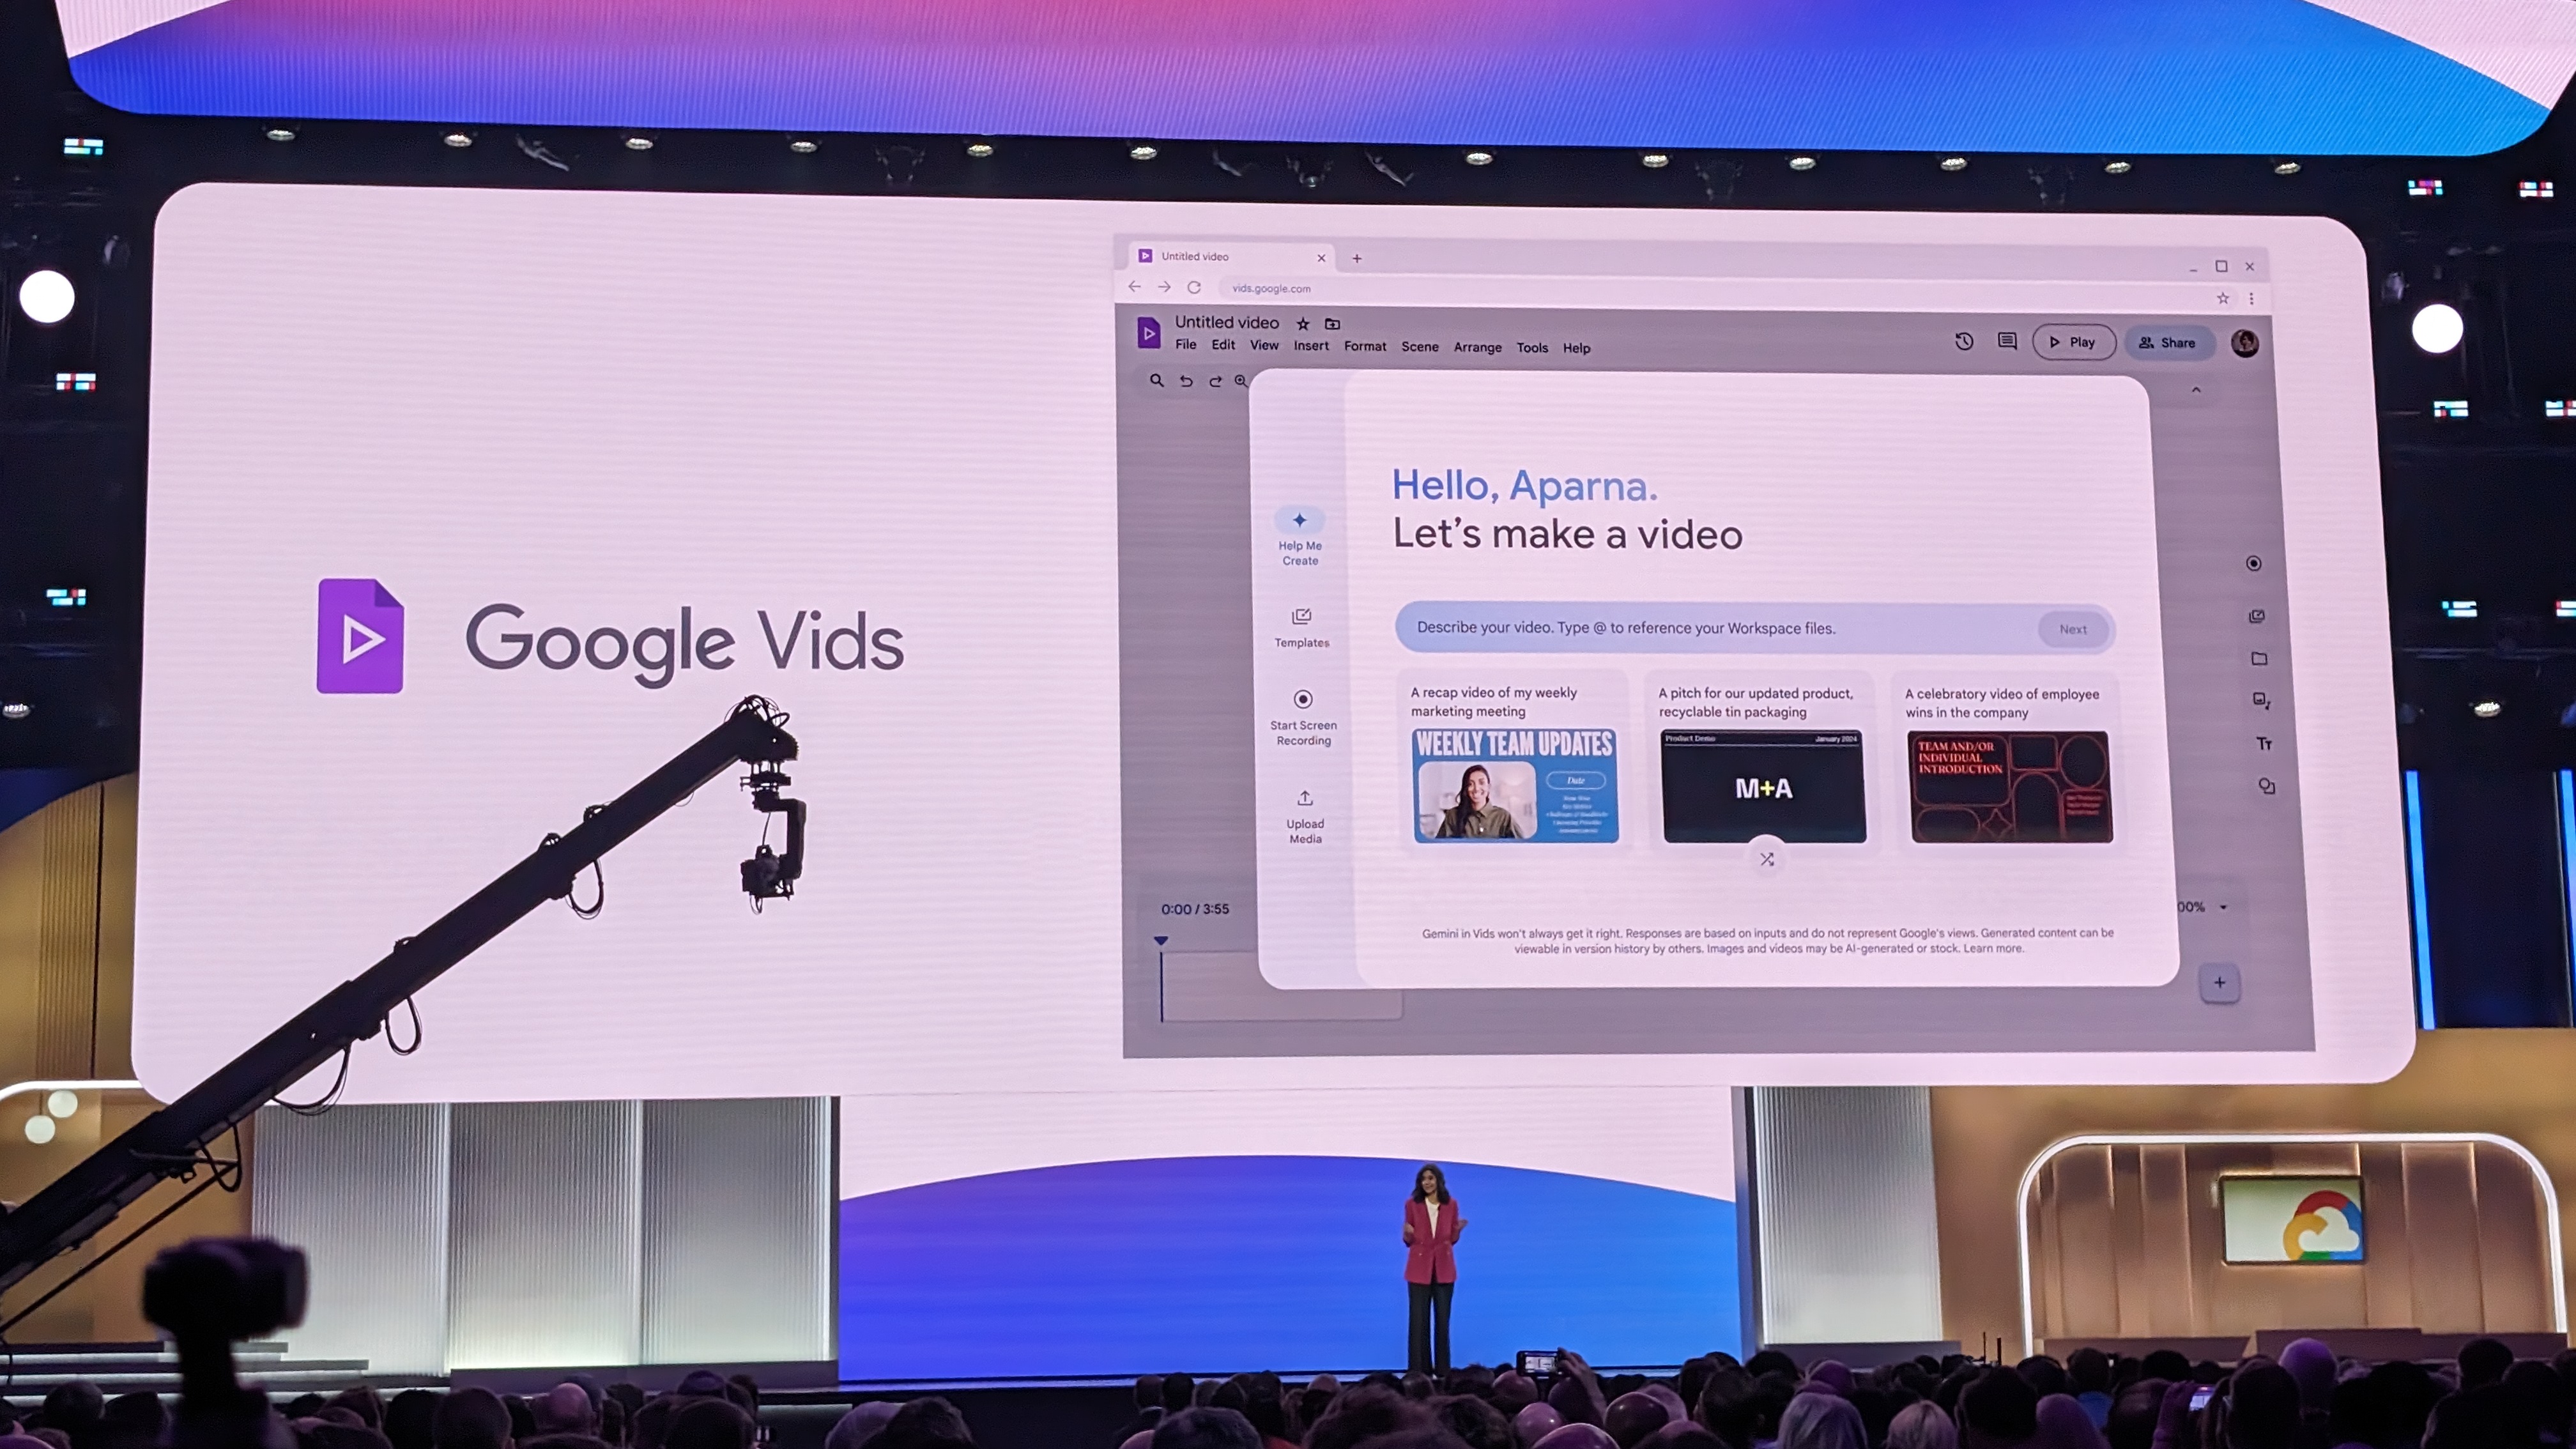
Task: Select the shapes icon in right rail
Action: pos(2266,786)
